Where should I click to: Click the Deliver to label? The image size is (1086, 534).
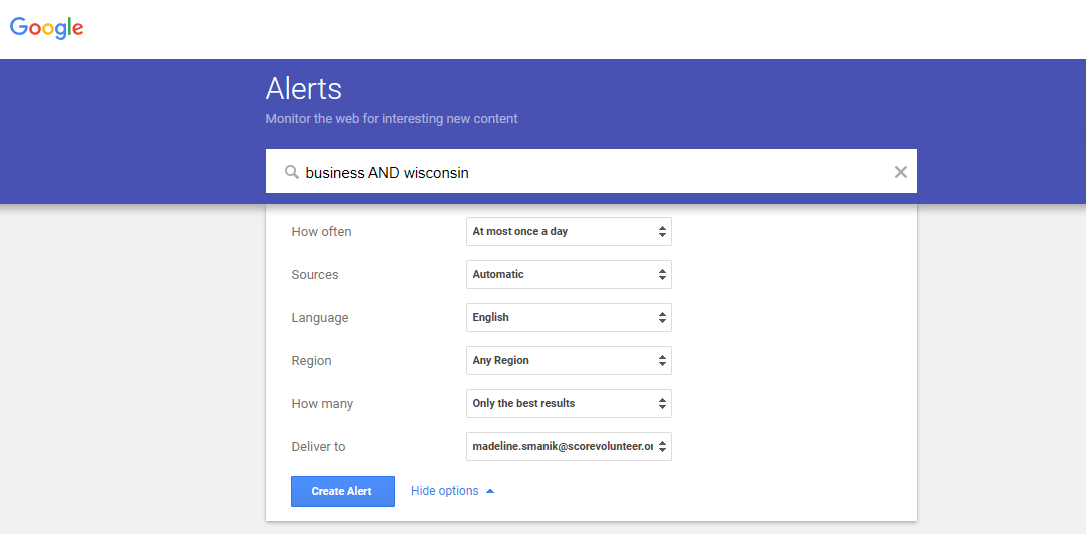coord(319,447)
